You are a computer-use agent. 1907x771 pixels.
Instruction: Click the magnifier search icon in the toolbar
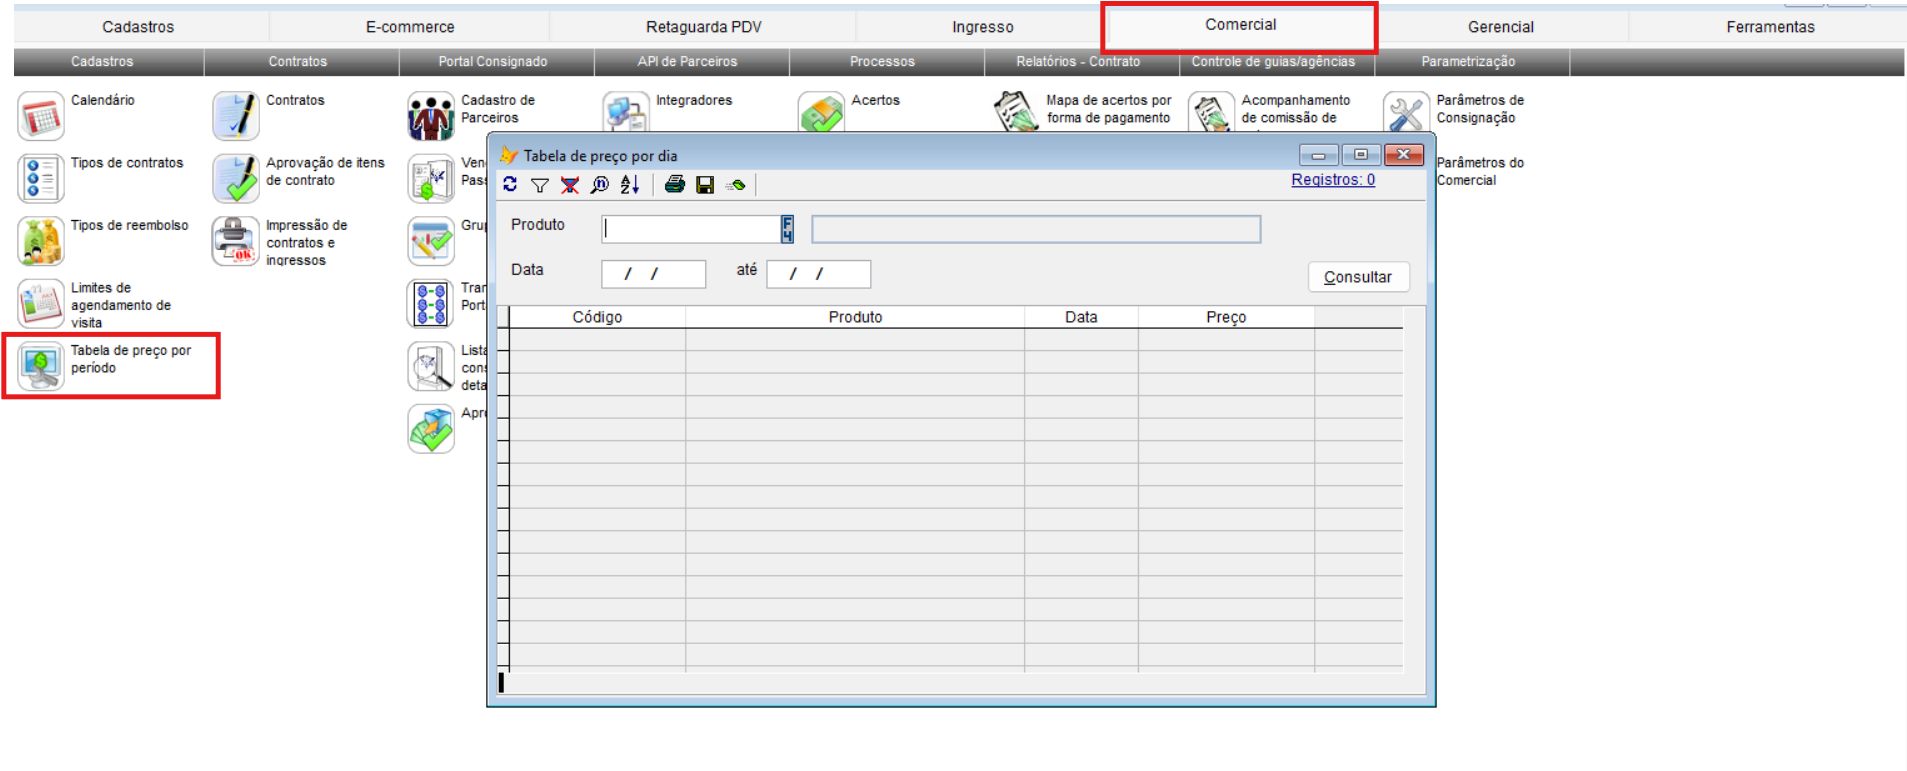tap(600, 185)
